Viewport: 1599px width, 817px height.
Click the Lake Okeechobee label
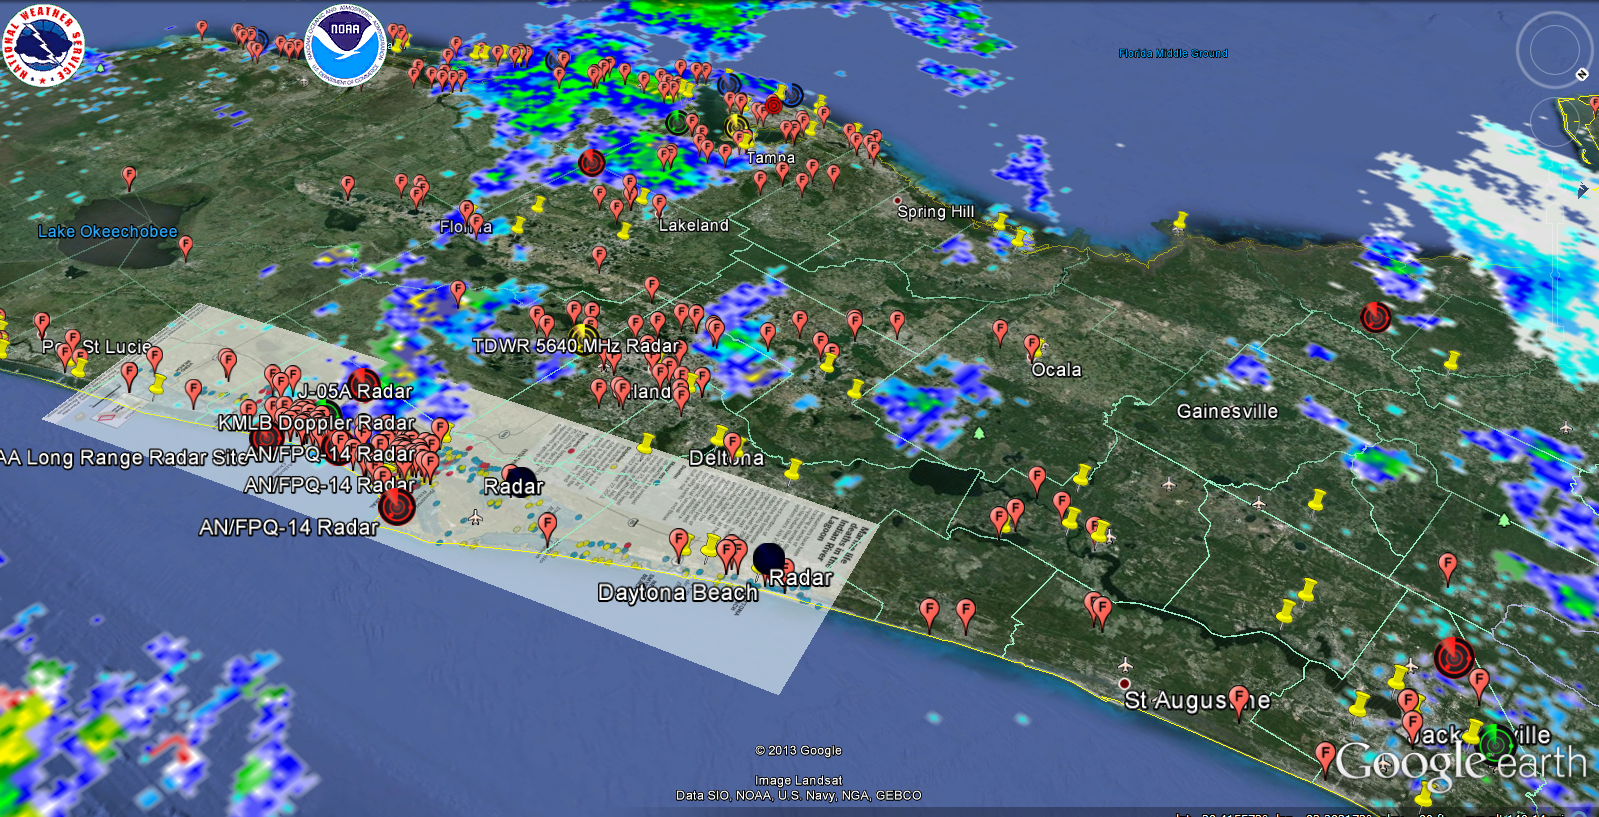(108, 232)
